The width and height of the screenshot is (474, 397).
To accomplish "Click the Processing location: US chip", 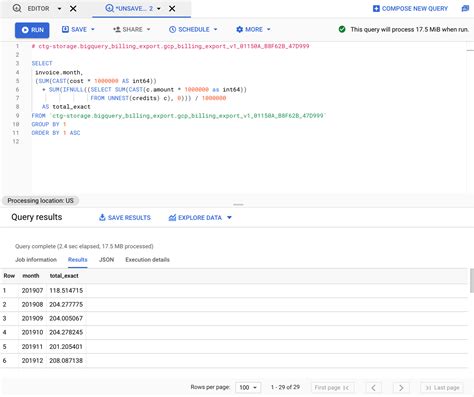I will point(40,201).
